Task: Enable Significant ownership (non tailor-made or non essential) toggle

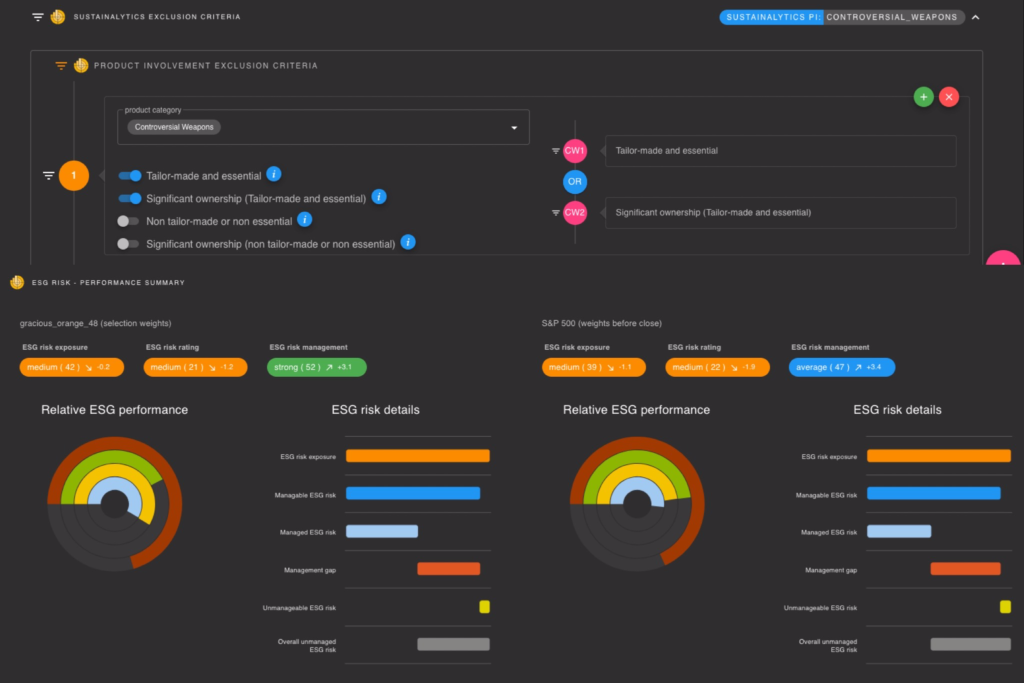Action: [128, 244]
